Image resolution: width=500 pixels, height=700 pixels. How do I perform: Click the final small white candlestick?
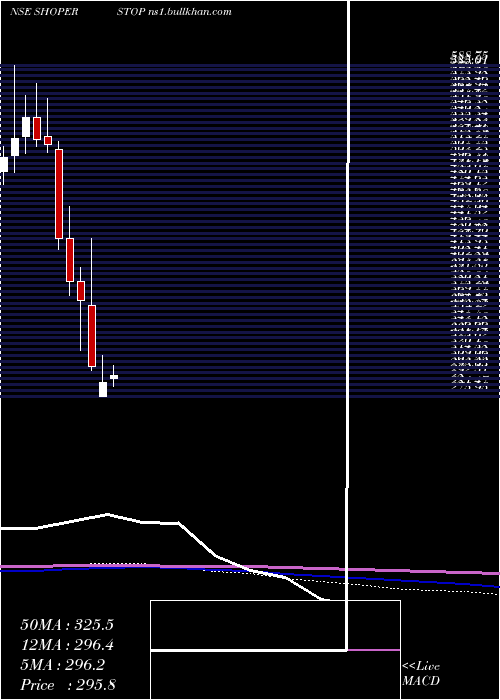(114, 377)
